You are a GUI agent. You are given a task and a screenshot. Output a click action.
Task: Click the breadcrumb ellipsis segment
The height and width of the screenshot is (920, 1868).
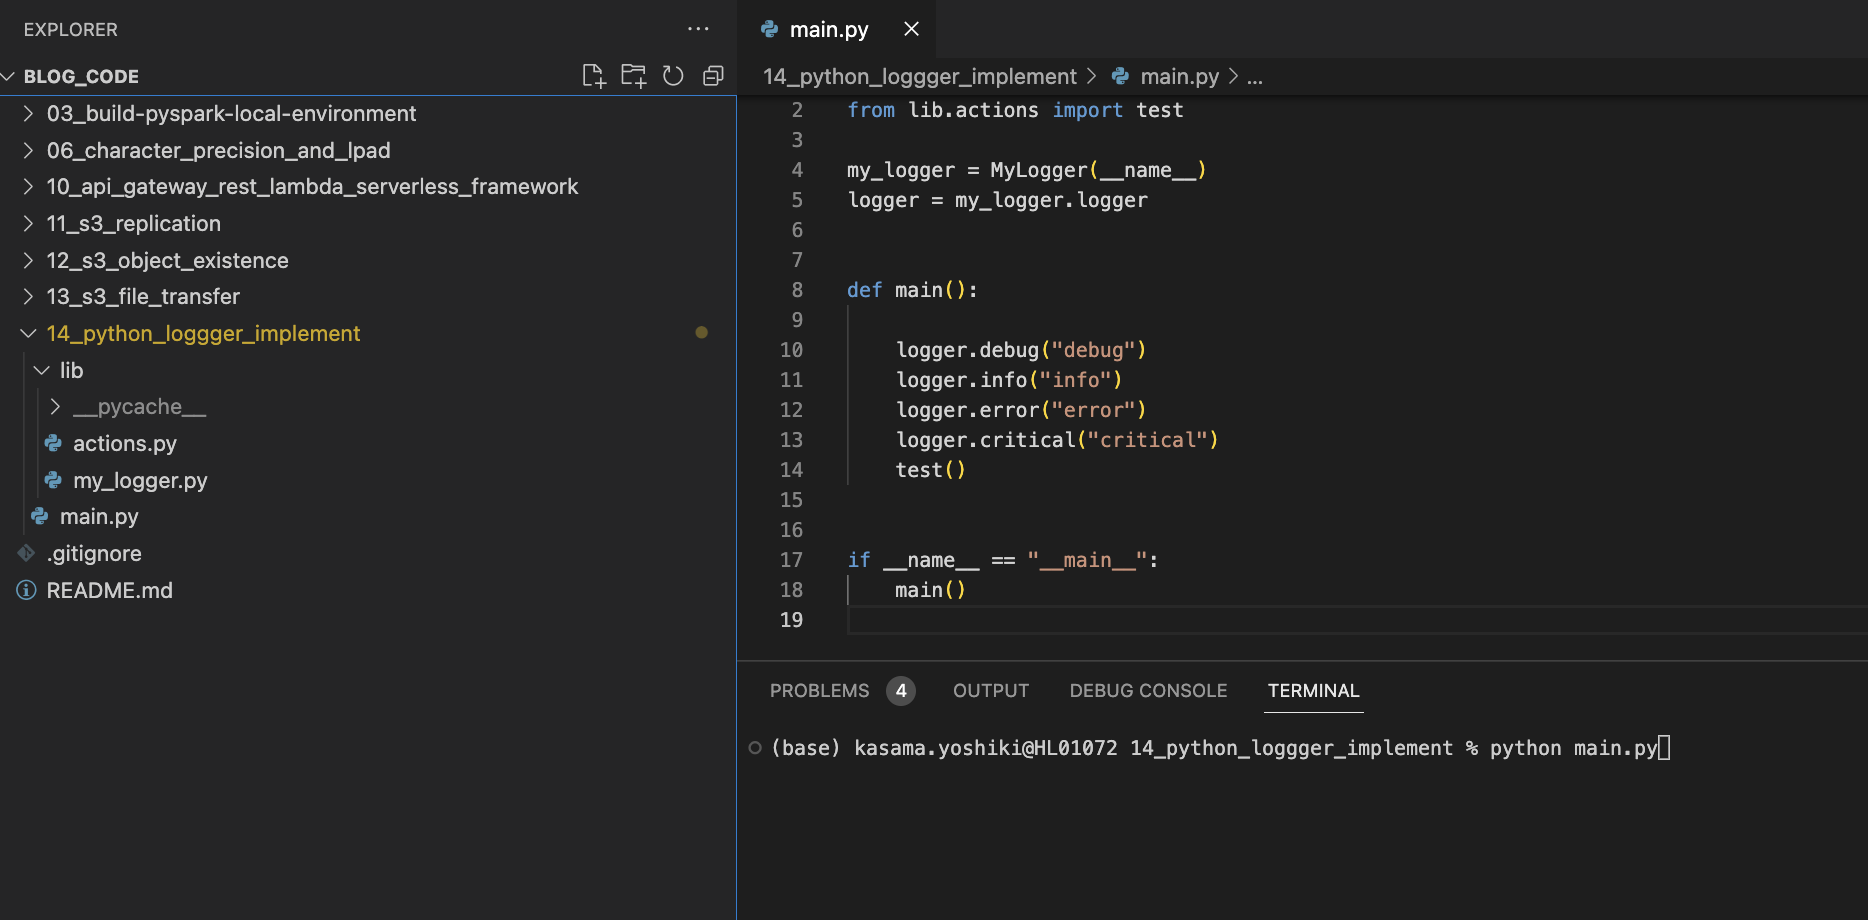[1254, 78]
